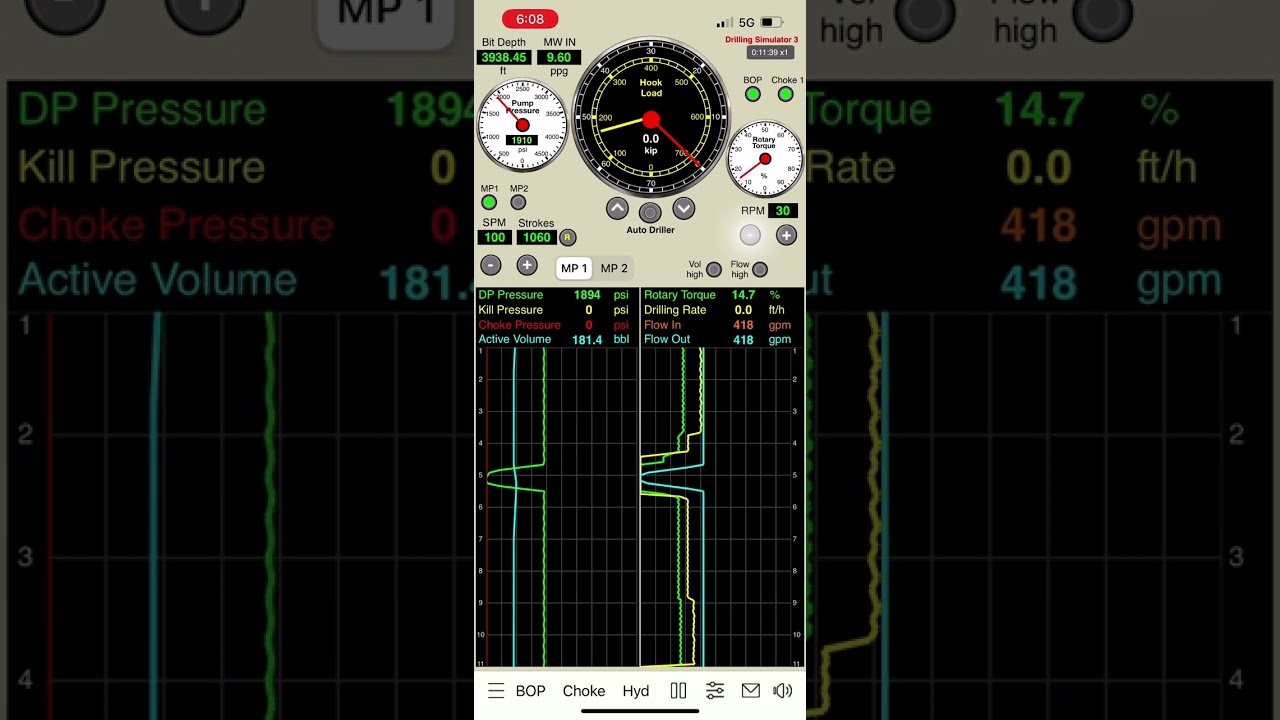Image resolution: width=1280 pixels, height=720 pixels.
Task: Click the Strokes value 1060
Action: 537,237
